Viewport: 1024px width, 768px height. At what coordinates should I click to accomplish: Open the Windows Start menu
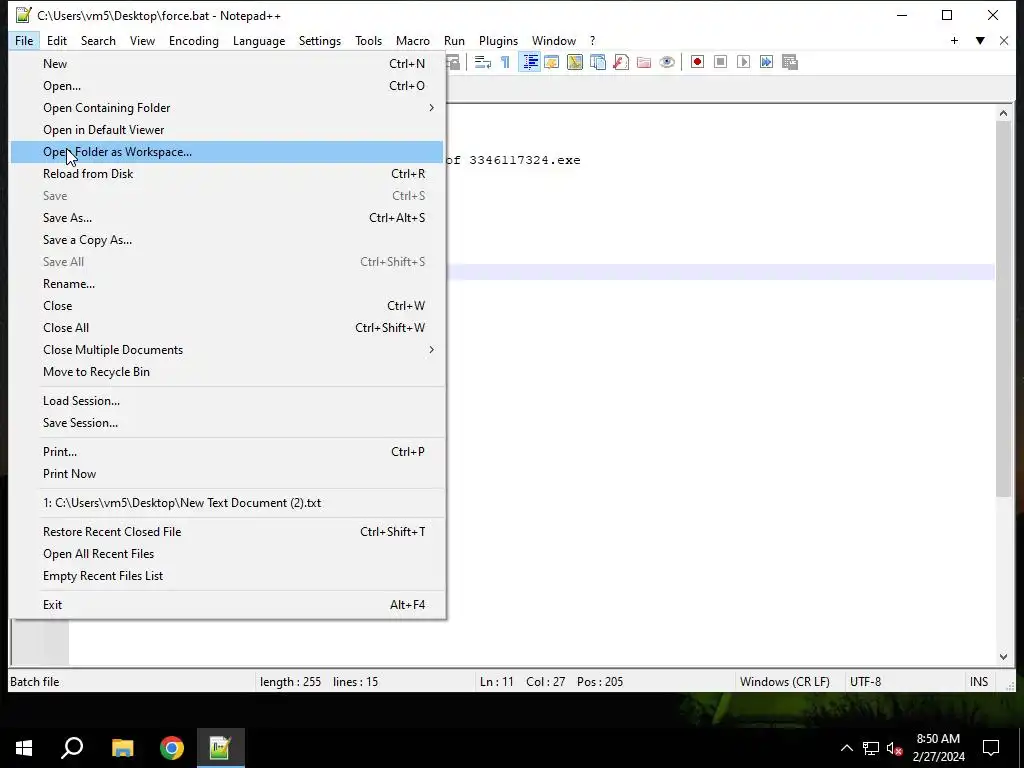coord(24,748)
